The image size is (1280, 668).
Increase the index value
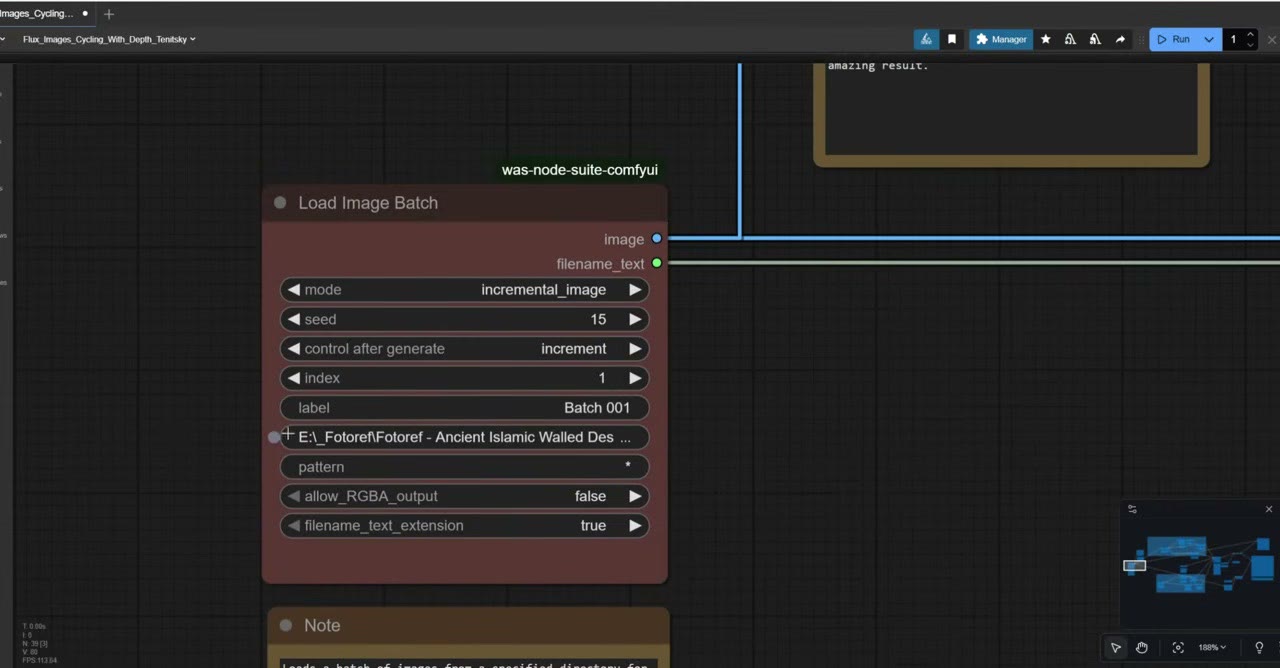pyautogui.click(x=635, y=378)
